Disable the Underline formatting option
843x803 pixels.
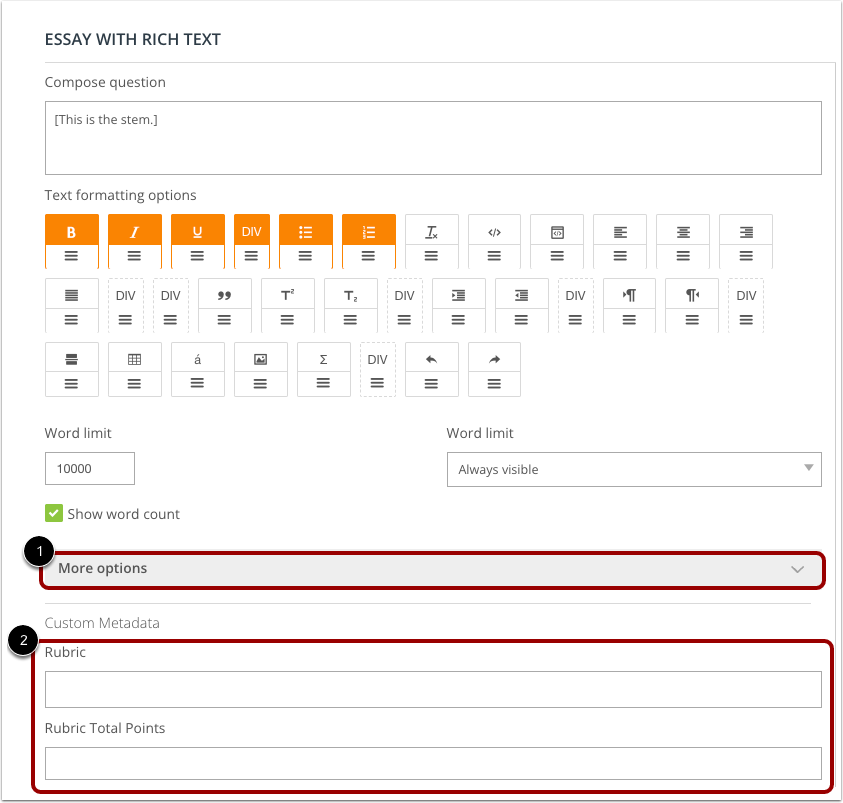coord(197,230)
